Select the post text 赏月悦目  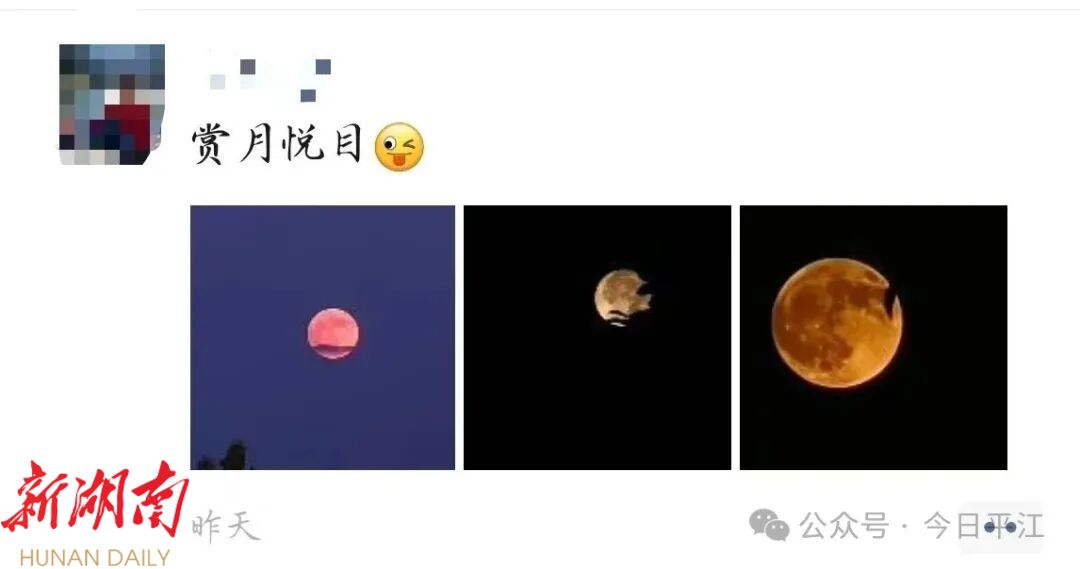tap(278, 145)
